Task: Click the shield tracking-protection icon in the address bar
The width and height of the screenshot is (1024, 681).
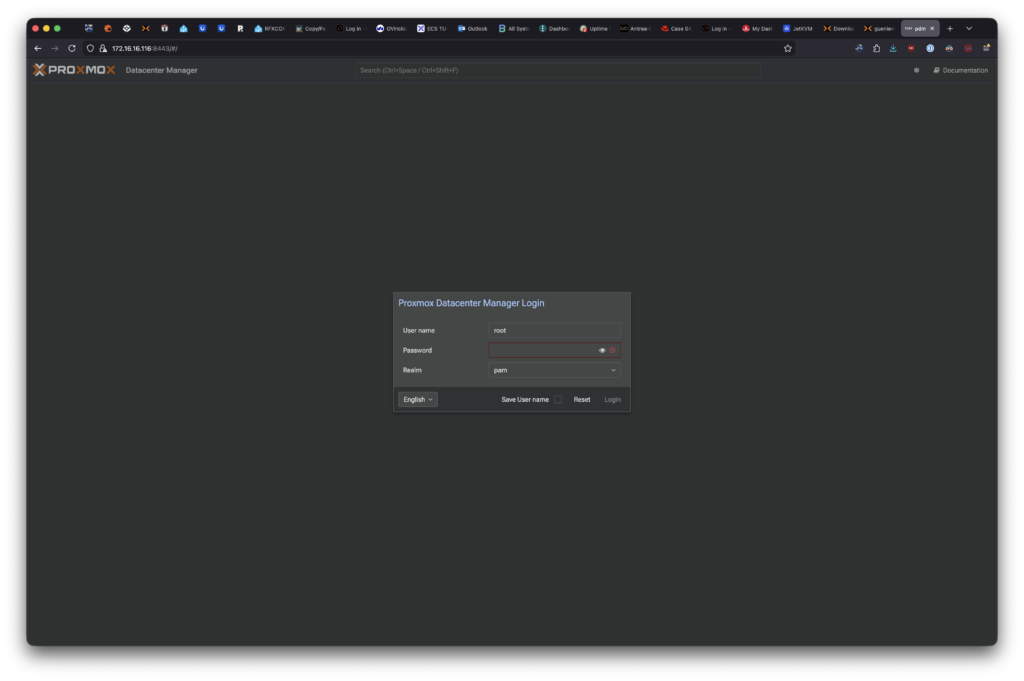Action: point(90,48)
